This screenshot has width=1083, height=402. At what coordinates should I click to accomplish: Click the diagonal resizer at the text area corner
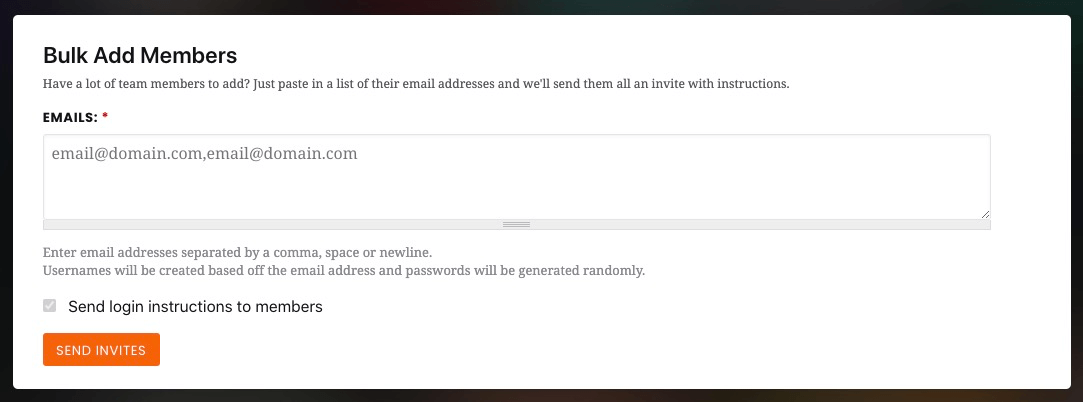point(984,213)
